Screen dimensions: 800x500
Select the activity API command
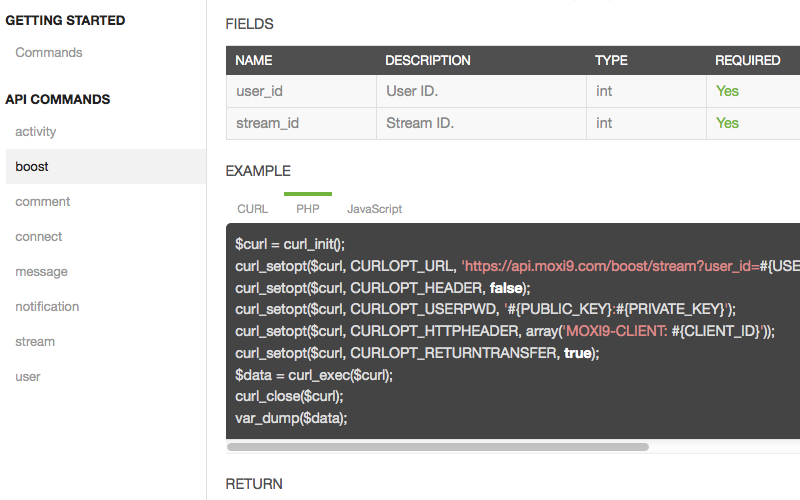pyautogui.click(x=36, y=131)
